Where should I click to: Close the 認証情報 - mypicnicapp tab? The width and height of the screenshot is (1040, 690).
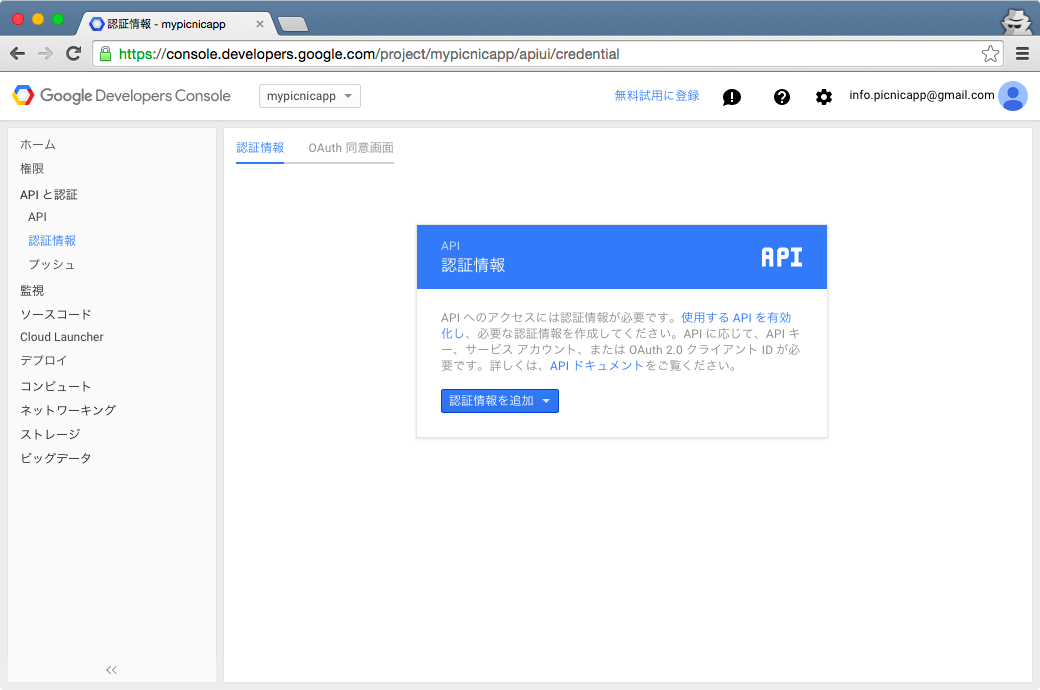point(260,24)
